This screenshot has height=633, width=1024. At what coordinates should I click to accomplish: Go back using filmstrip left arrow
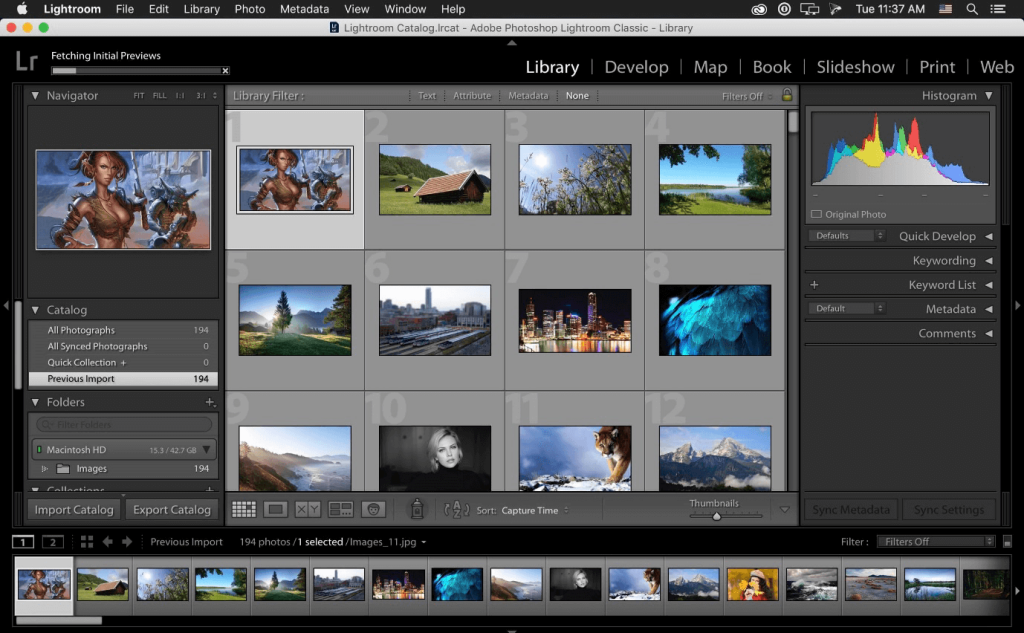(x=107, y=542)
